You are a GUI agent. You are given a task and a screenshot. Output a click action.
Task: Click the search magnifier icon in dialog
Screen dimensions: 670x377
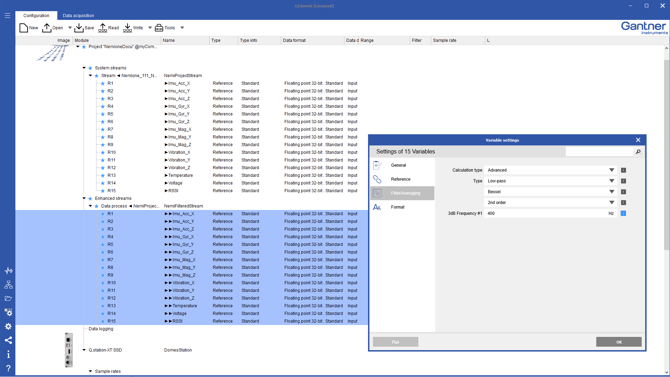[638, 152]
